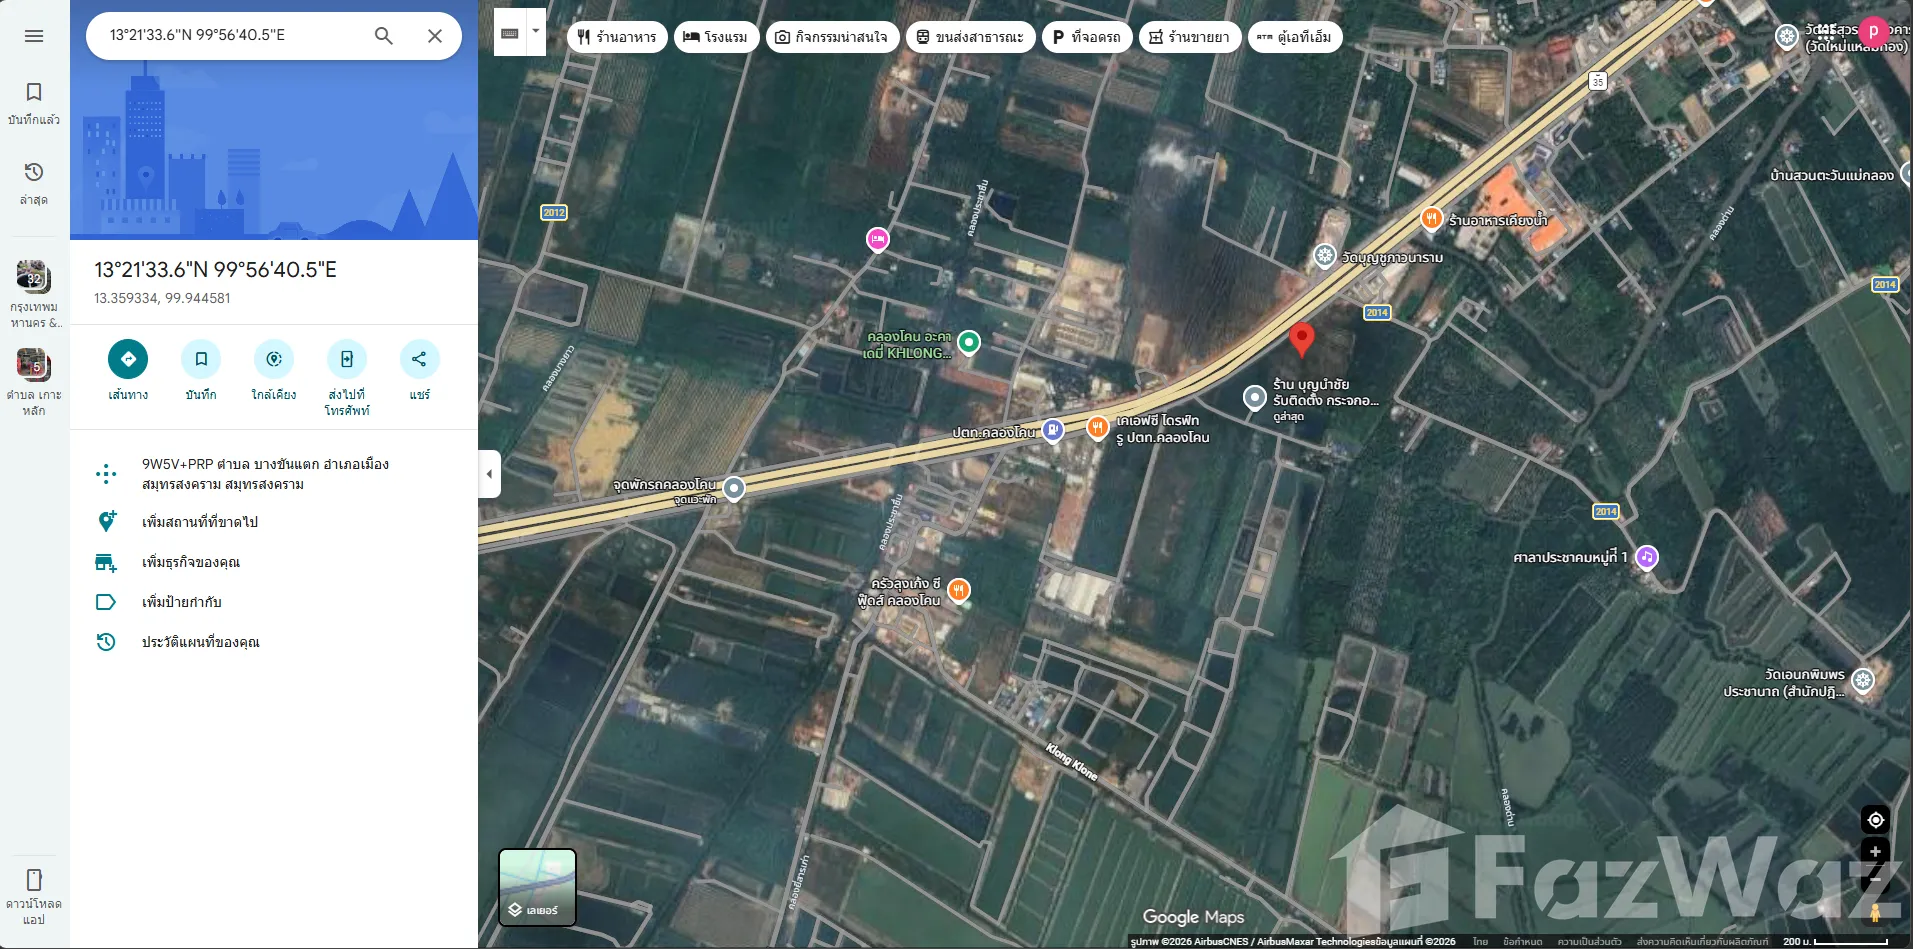Select the Restaurants (ร้านอาหาร) filter chip
The height and width of the screenshot is (949, 1913).
point(617,37)
